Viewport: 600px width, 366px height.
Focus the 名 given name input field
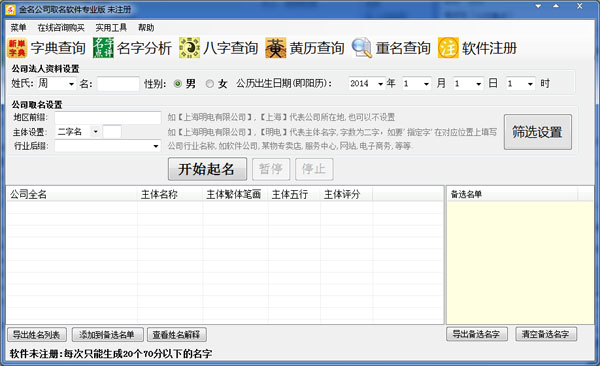(118, 84)
